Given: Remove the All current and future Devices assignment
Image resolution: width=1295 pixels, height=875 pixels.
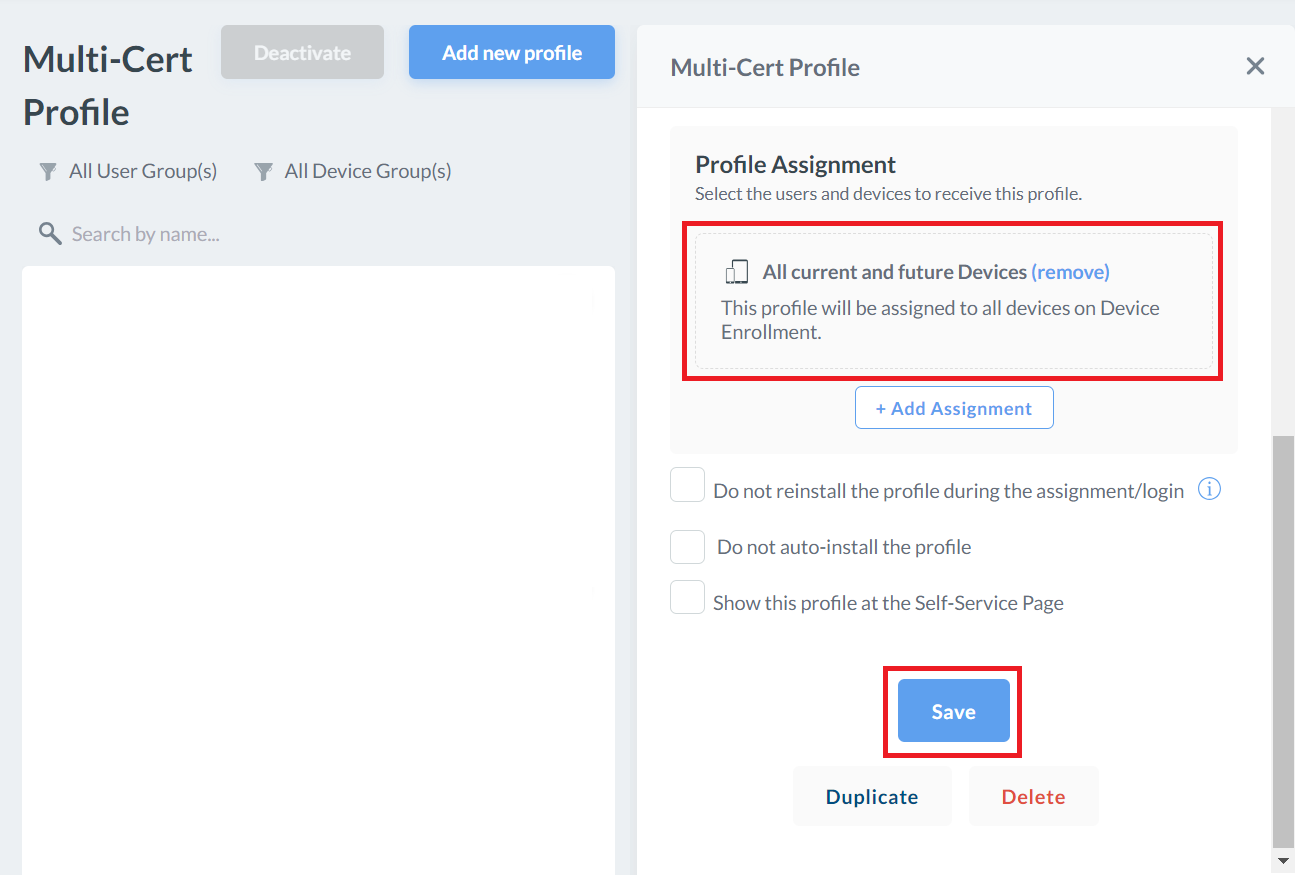Looking at the screenshot, I should click(1070, 272).
